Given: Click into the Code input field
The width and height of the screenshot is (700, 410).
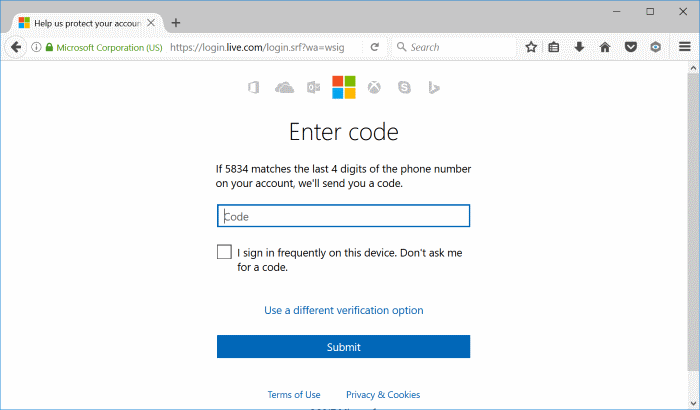Looking at the screenshot, I should click(343, 216).
